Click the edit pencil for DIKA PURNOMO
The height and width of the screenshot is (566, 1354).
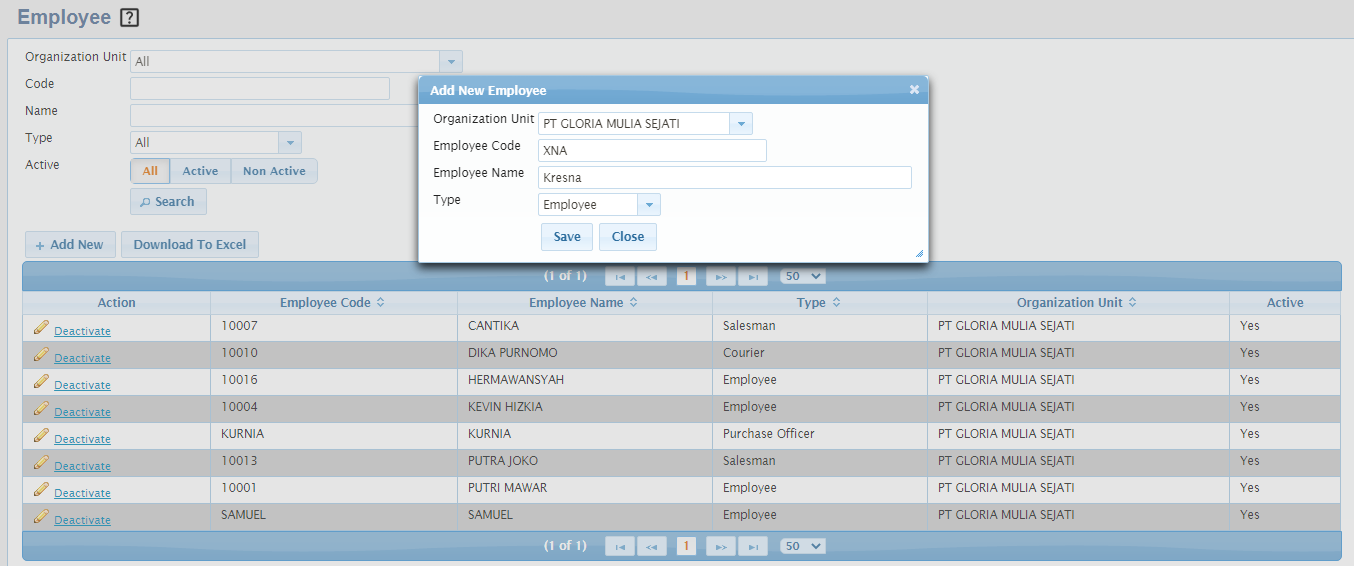click(41, 354)
